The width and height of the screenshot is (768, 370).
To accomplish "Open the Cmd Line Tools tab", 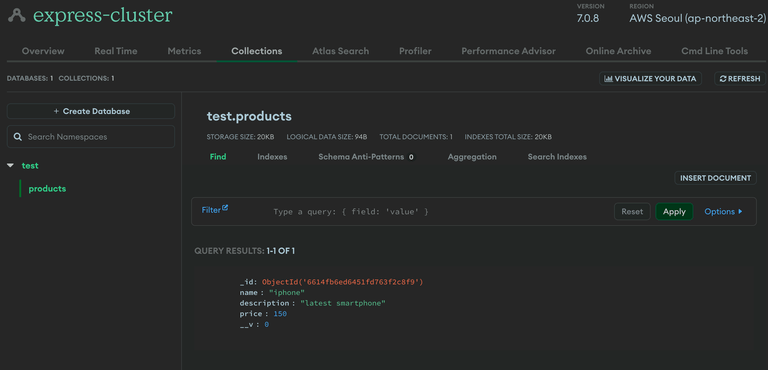I will point(715,51).
